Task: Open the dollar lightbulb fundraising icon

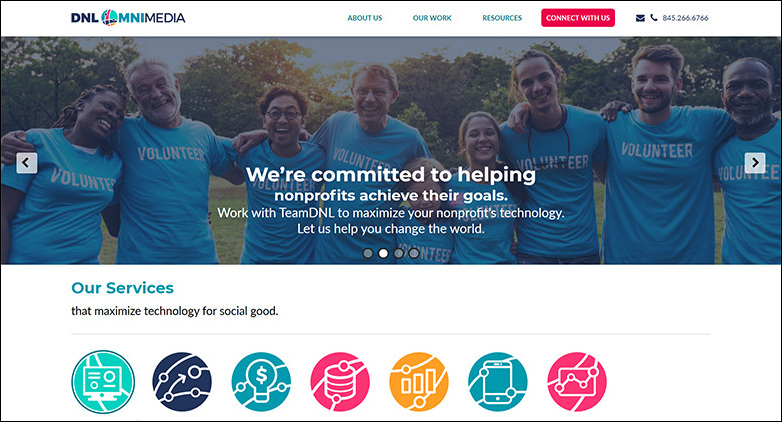Action: [261, 382]
